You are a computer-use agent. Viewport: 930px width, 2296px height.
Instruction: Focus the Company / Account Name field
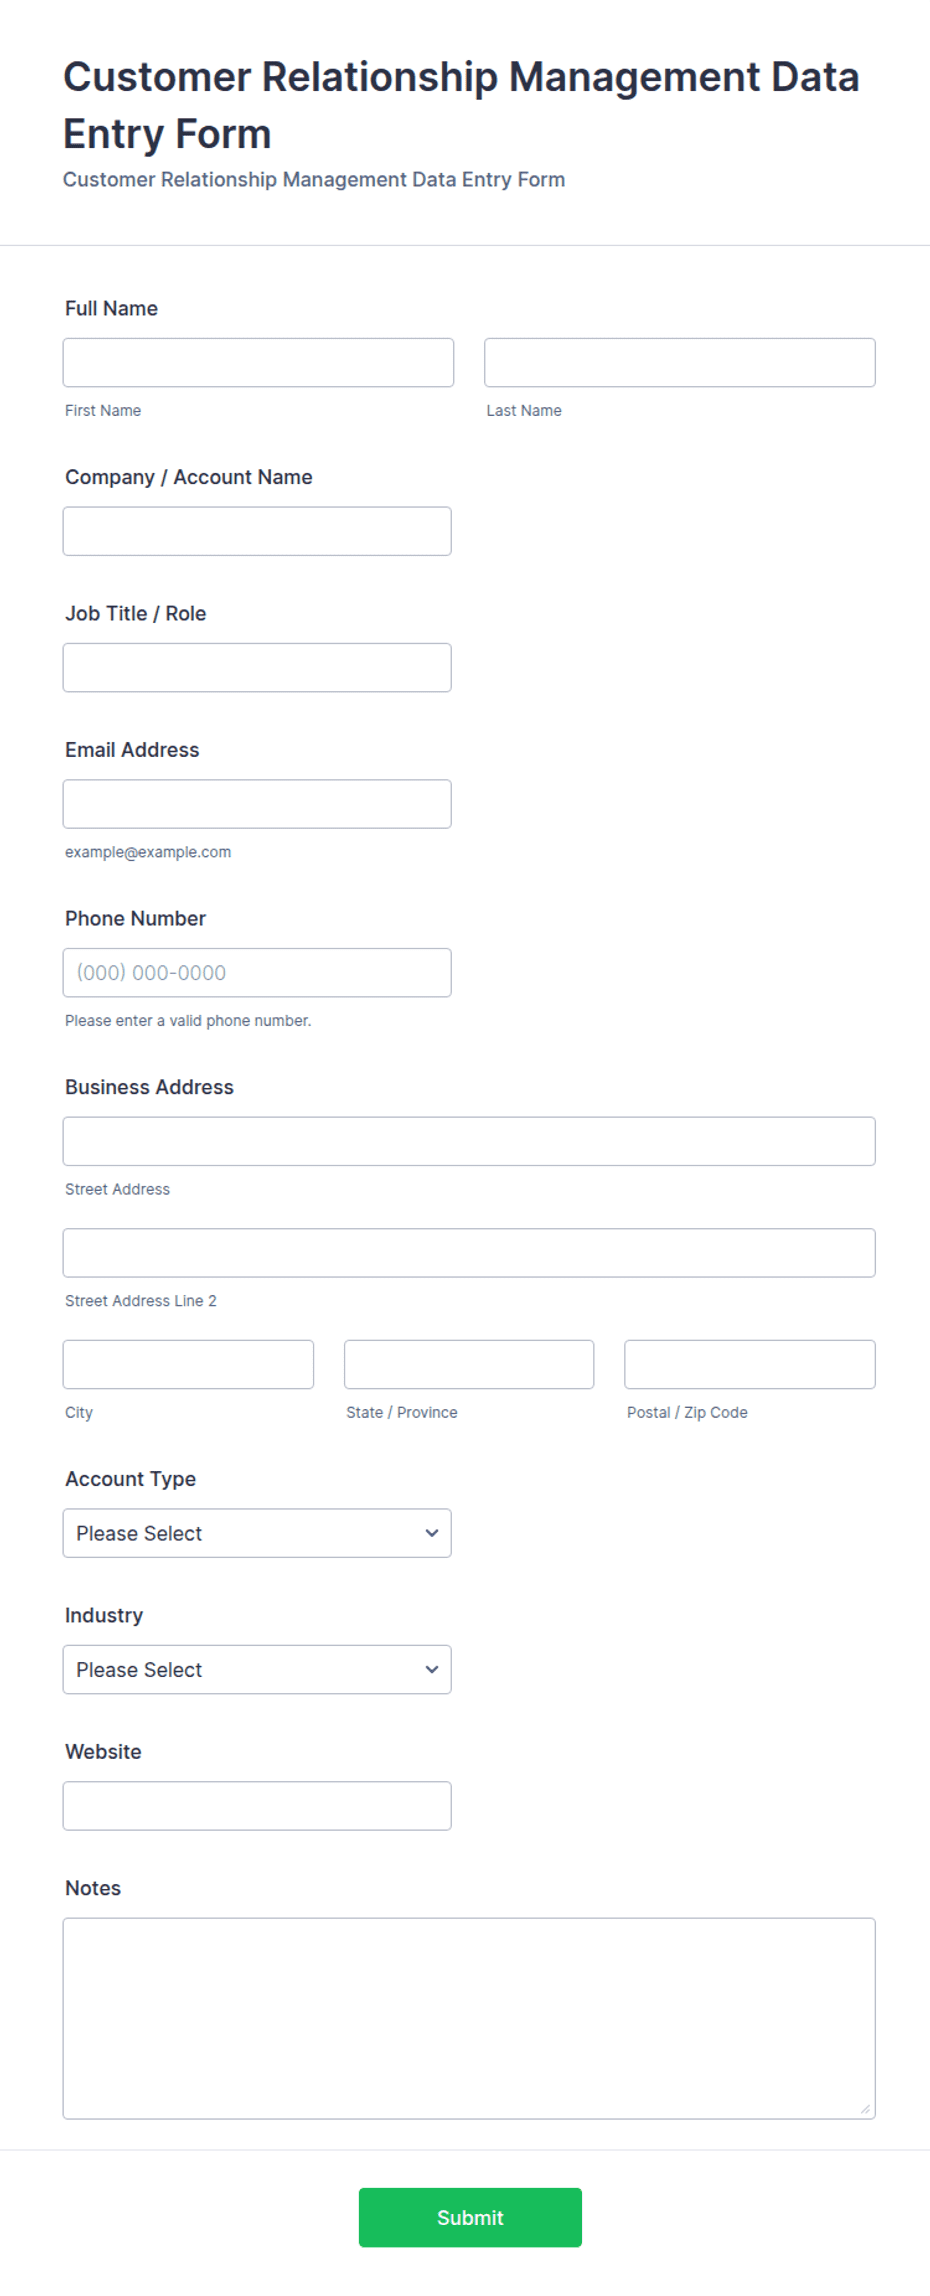pyautogui.click(x=257, y=531)
